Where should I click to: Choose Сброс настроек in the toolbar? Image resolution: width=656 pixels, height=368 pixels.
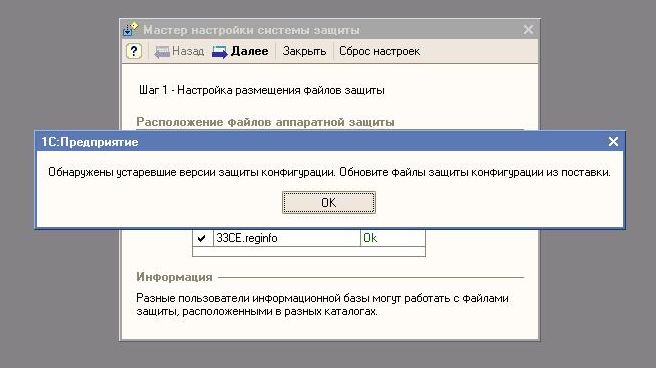379,51
